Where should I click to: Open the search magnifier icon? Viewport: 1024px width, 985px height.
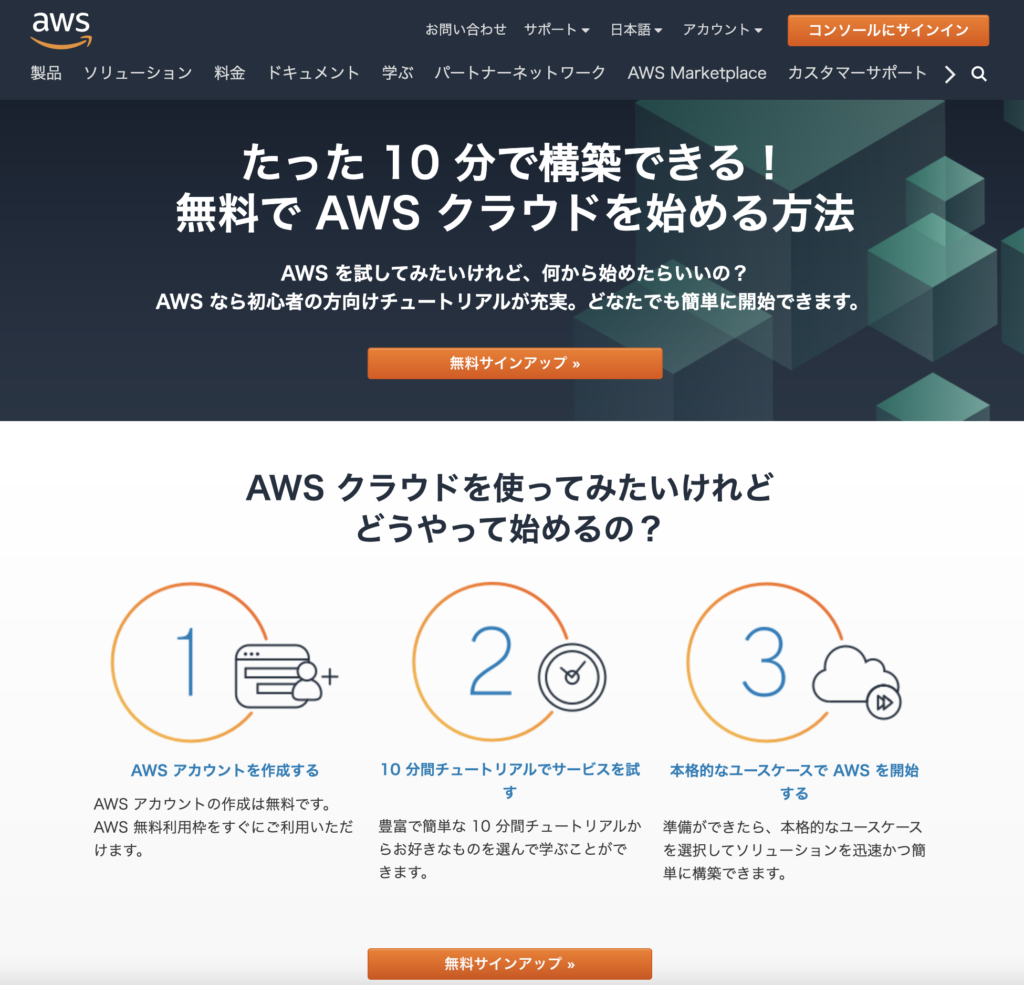pos(978,74)
